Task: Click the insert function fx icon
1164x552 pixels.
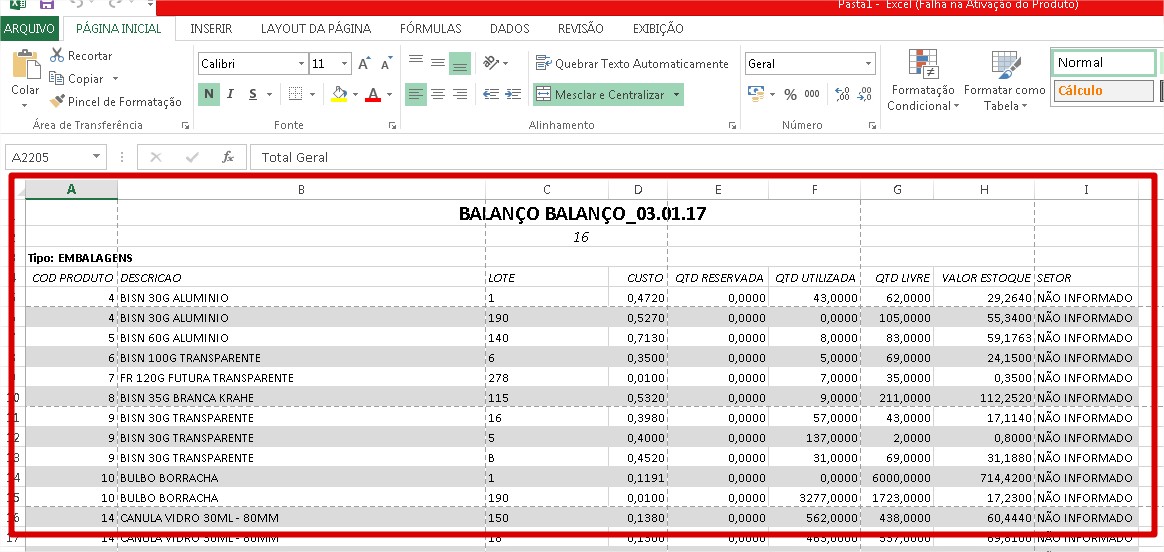Action: tap(228, 158)
